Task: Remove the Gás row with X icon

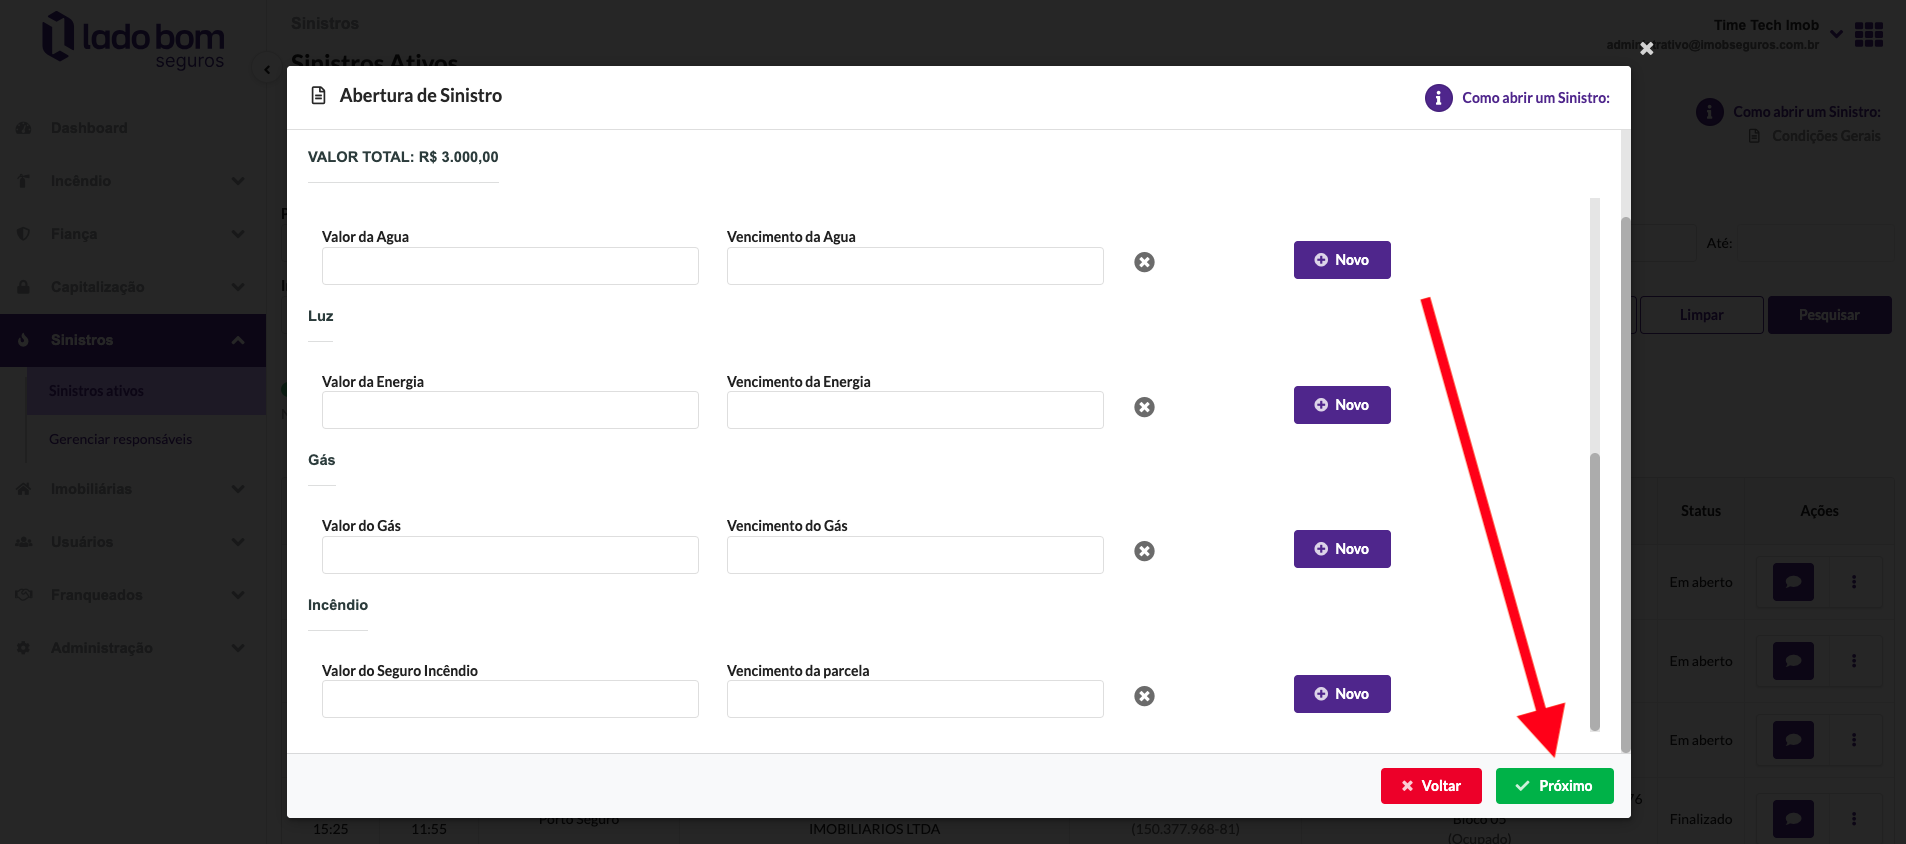Action: click(x=1144, y=551)
